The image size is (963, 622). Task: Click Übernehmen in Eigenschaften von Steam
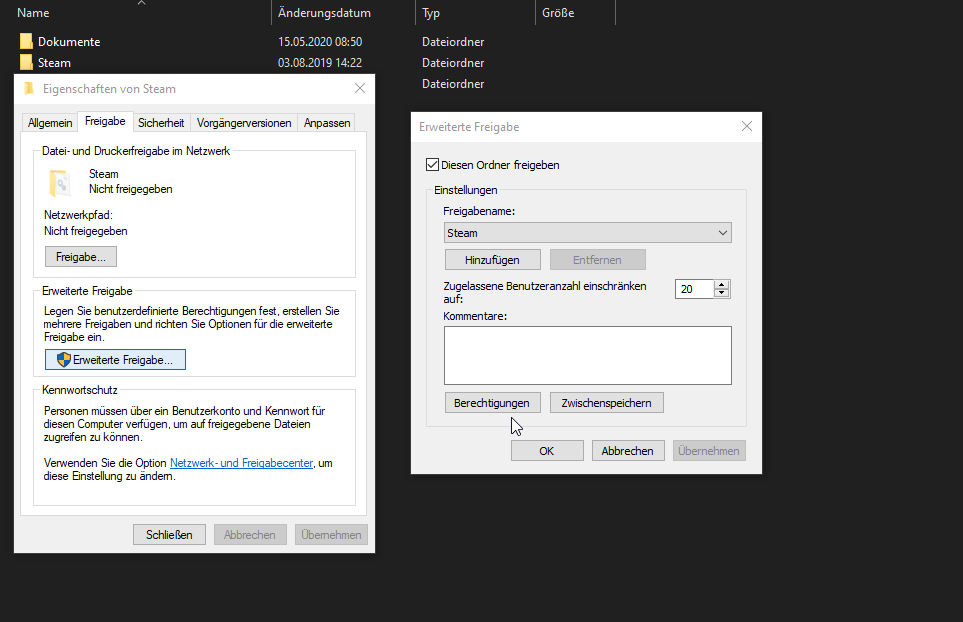[x=331, y=535]
